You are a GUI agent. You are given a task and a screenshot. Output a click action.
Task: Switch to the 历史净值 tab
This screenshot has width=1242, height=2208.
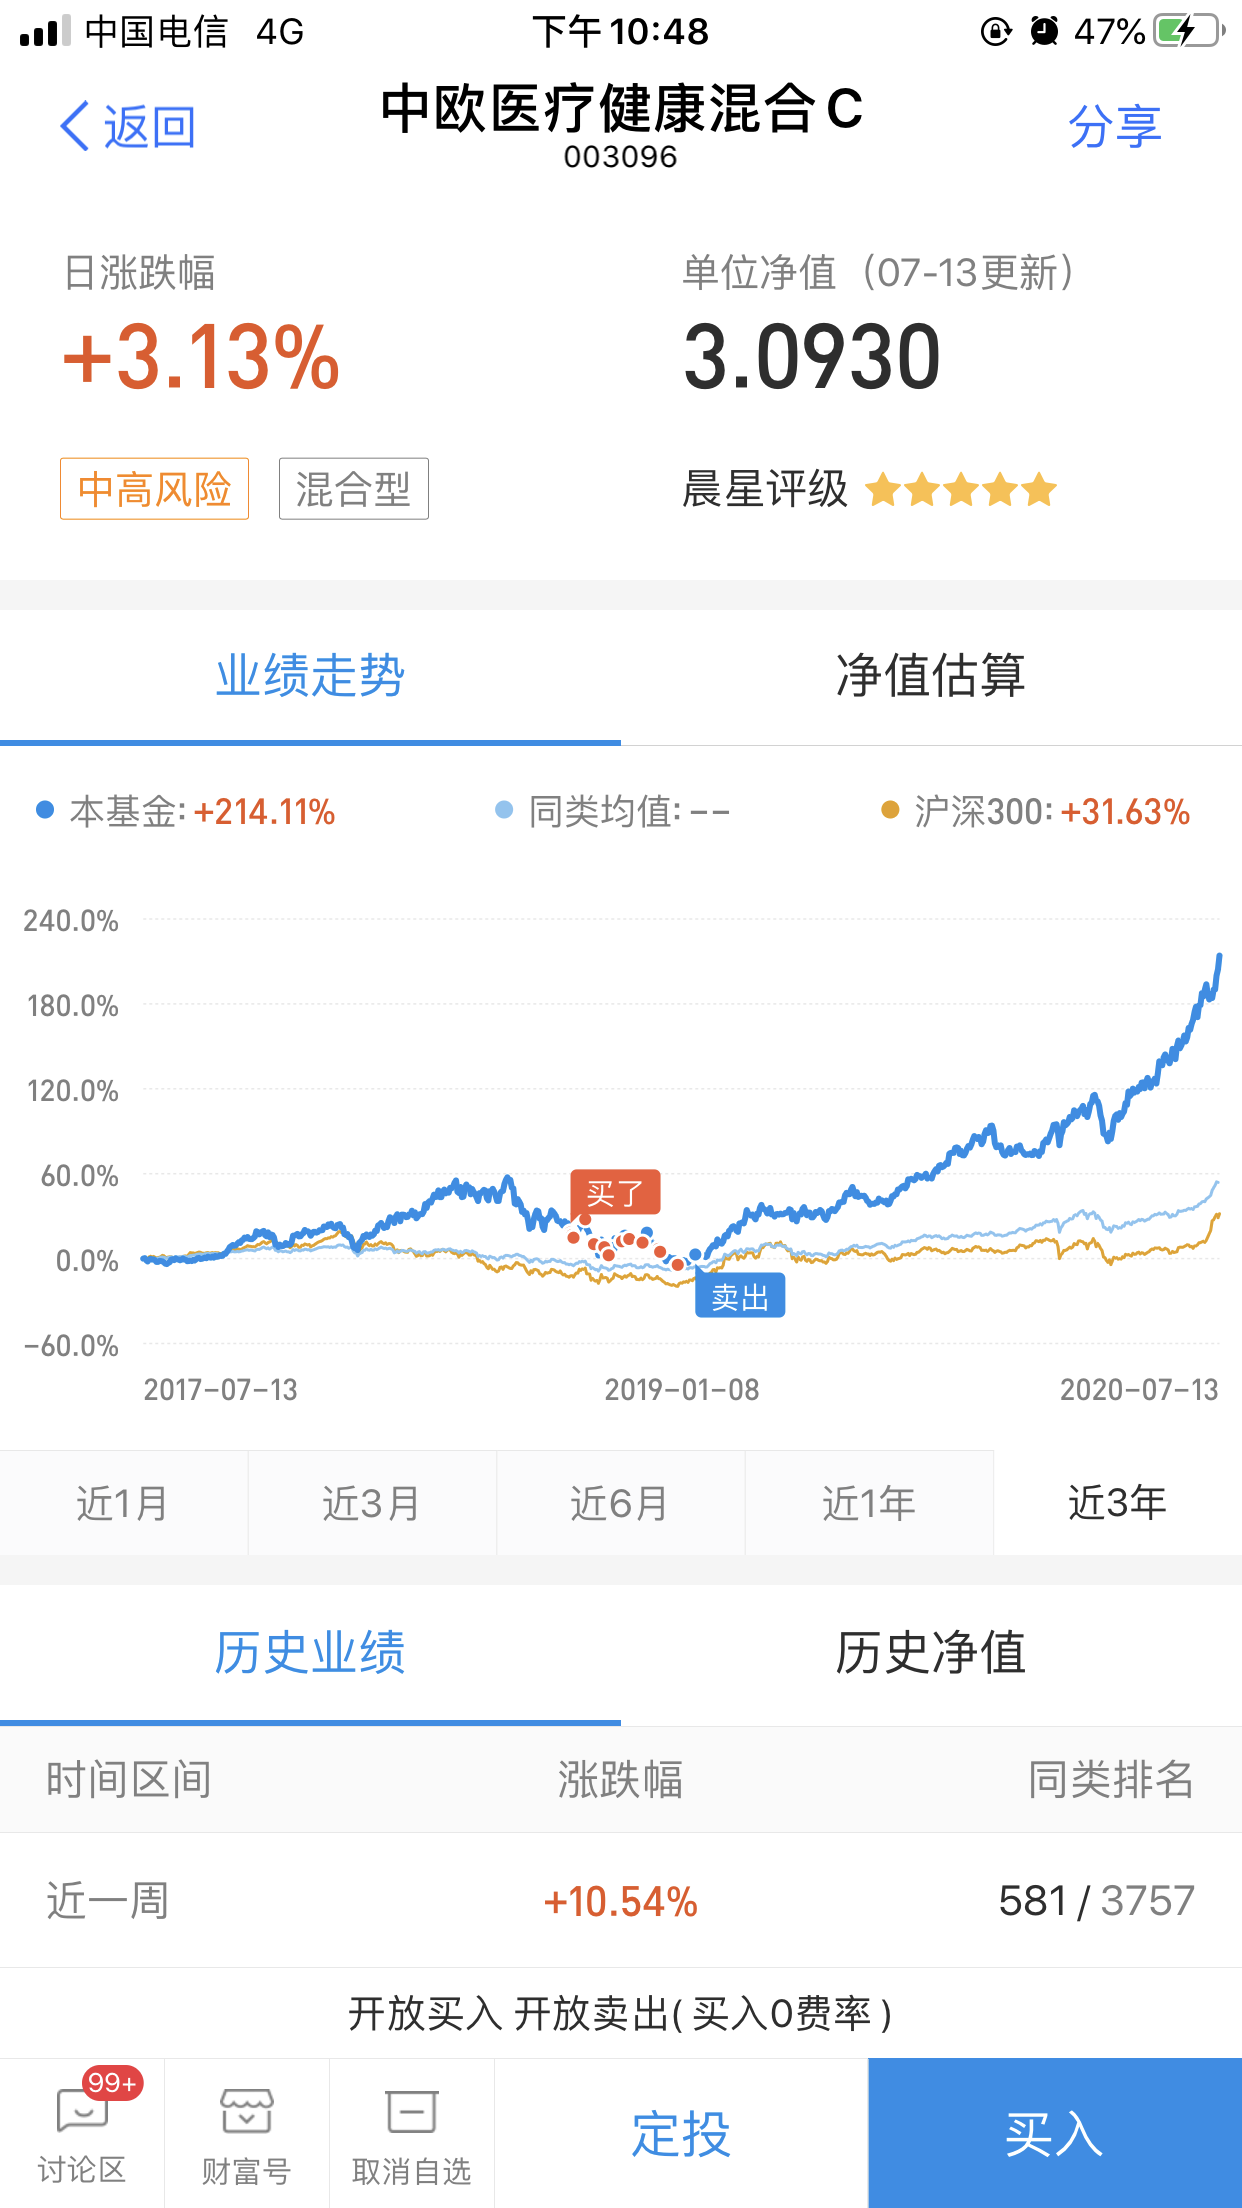[930, 1653]
